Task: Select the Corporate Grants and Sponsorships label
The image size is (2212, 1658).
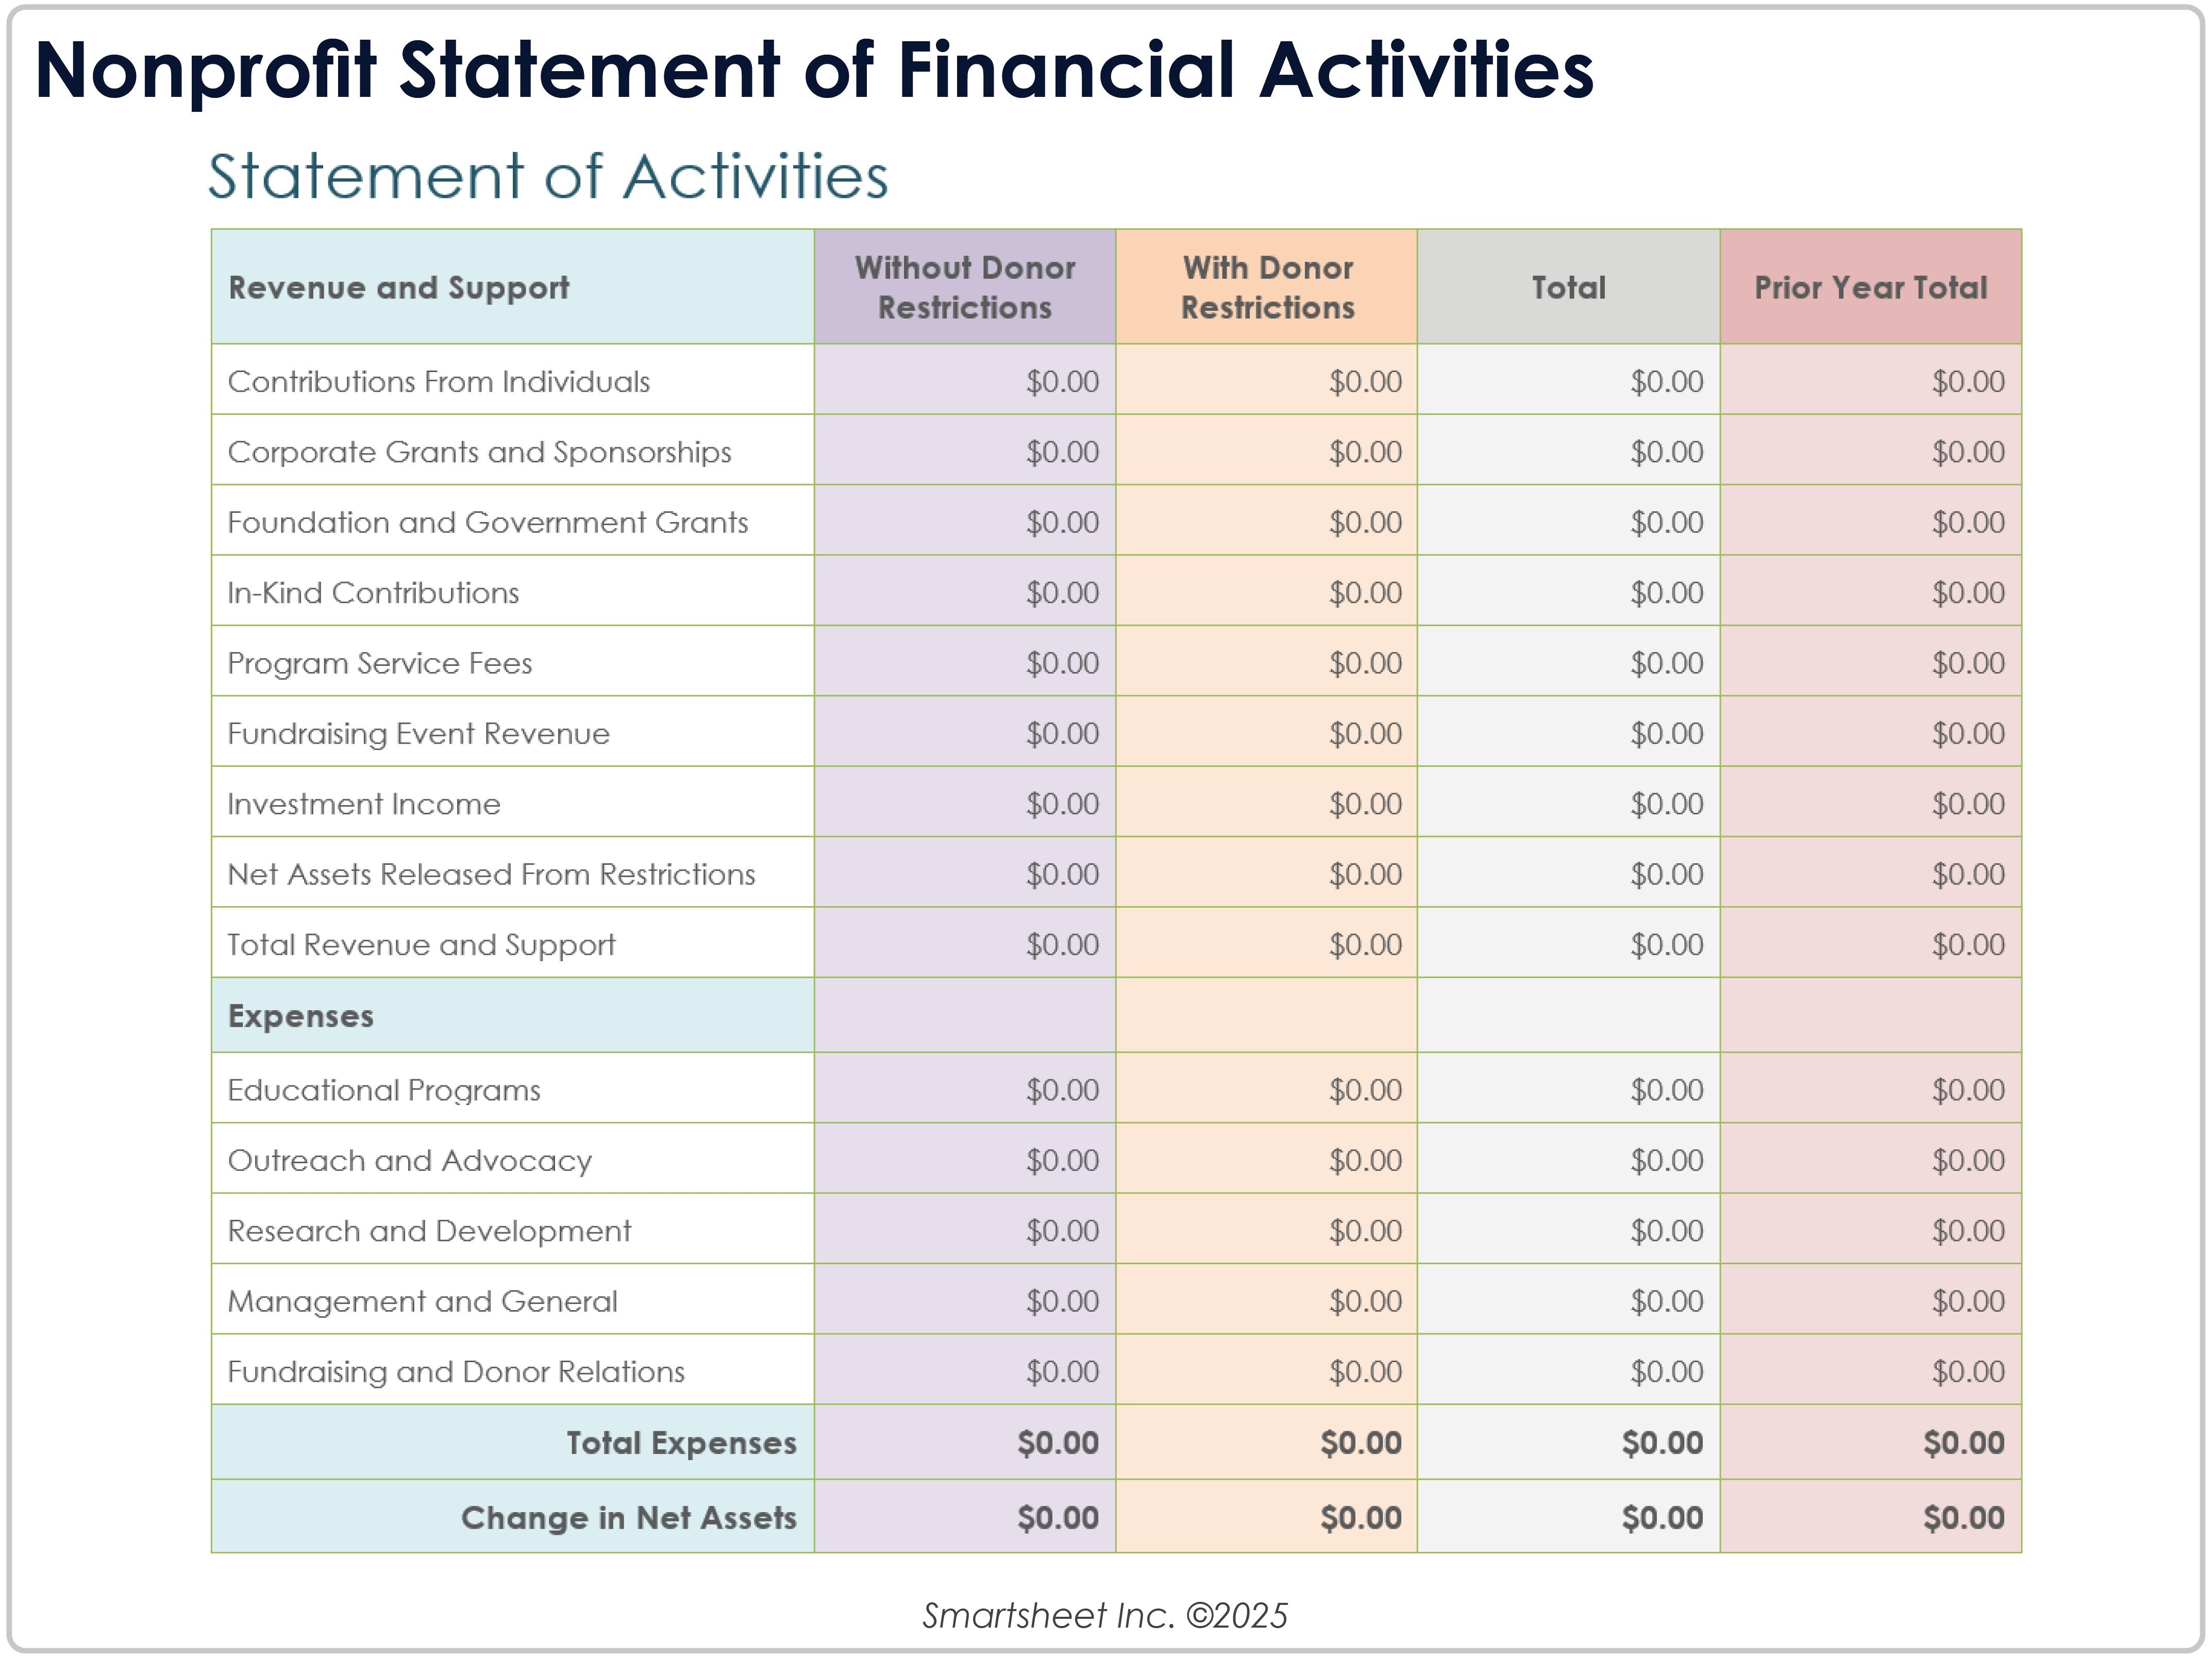Action: [479, 452]
